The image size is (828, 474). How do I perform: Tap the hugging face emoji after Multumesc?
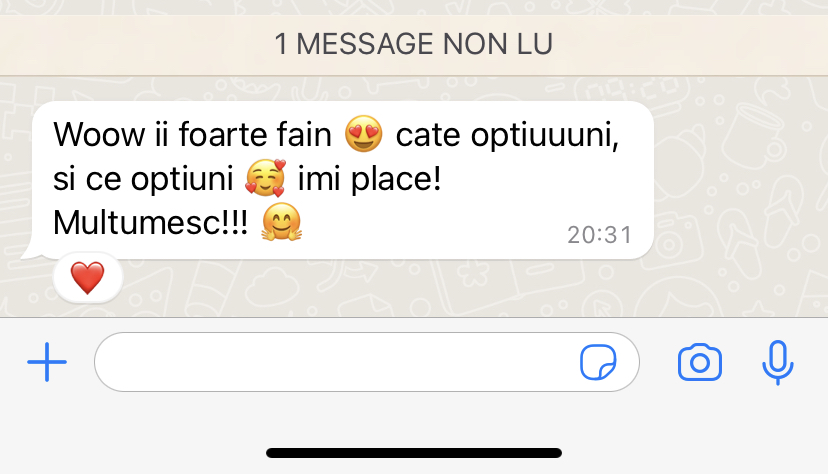281,222
